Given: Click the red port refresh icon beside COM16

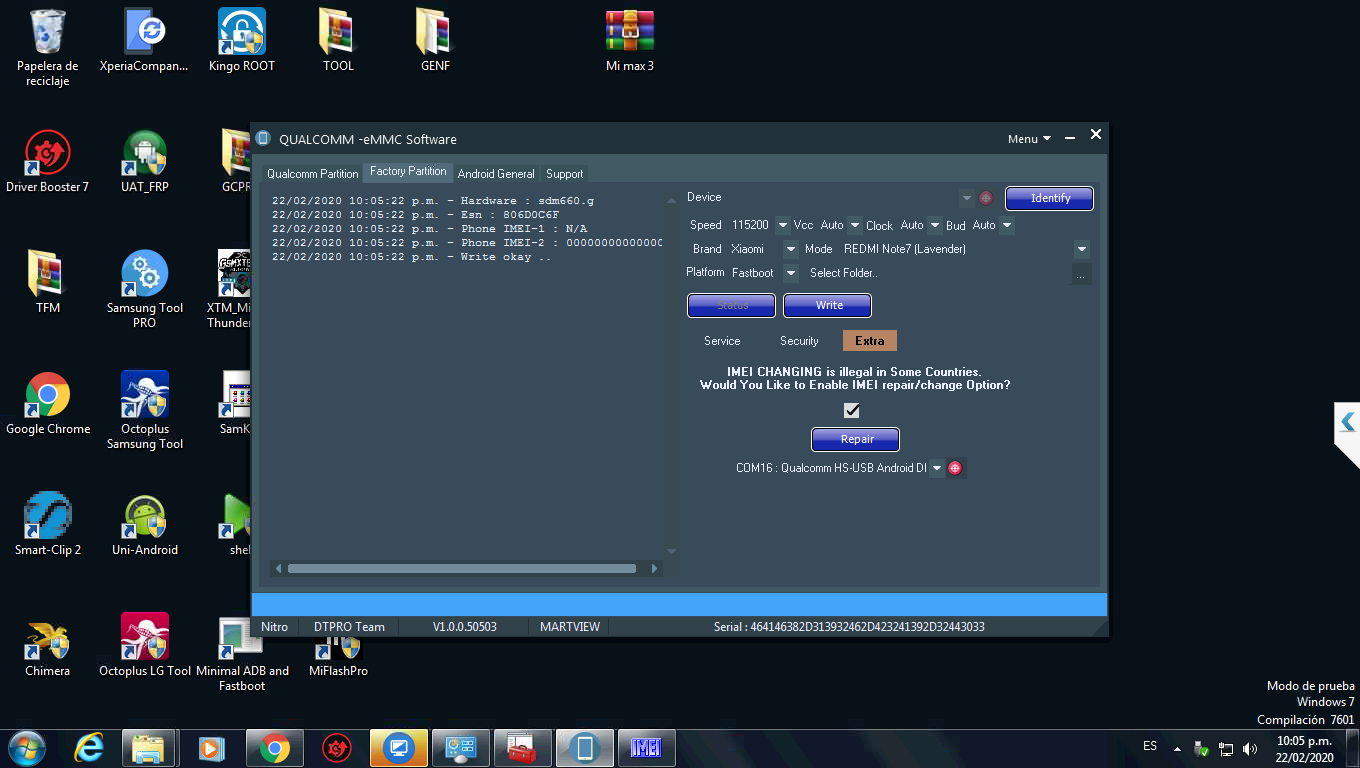Looking at the screenshot, I should [955, 468].
